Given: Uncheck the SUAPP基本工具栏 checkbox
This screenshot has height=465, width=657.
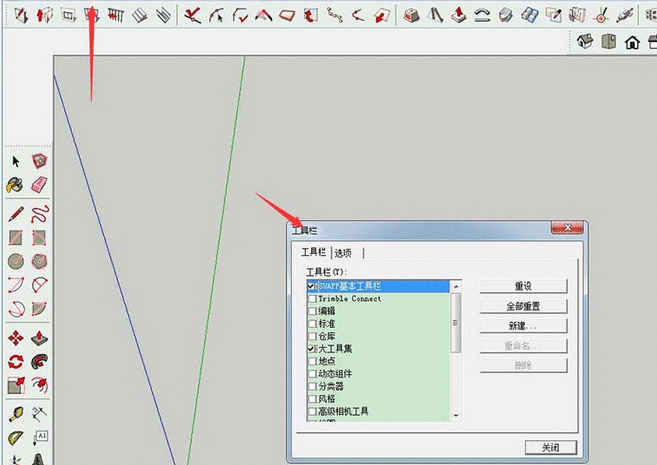Looking at the screenshot, I should pyautogui.click(x=312, y=286).
